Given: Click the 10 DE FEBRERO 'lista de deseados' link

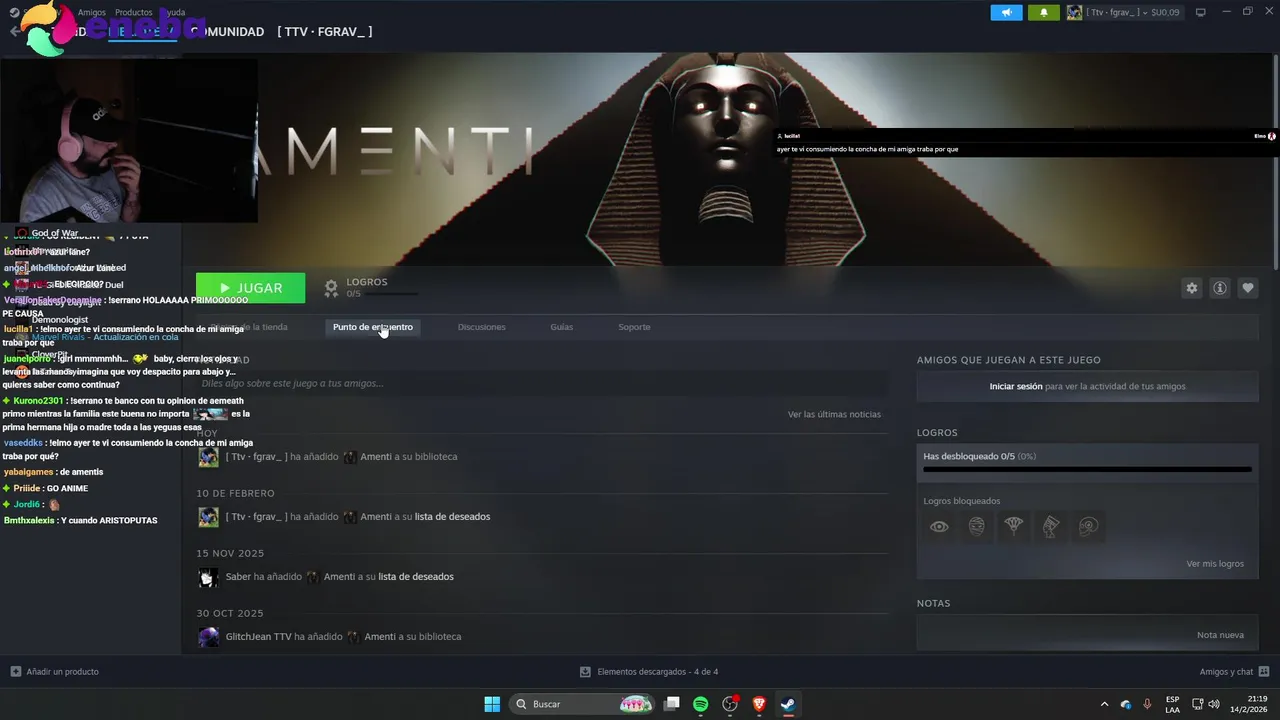Looking at the screenshot, I should (452, 517).
